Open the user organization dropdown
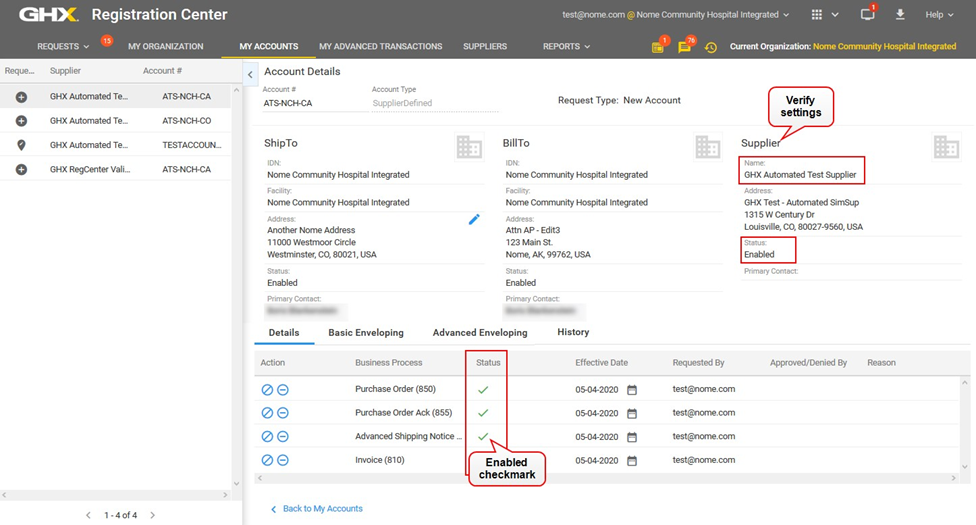The image size is (976, 525). click(676, 15)
